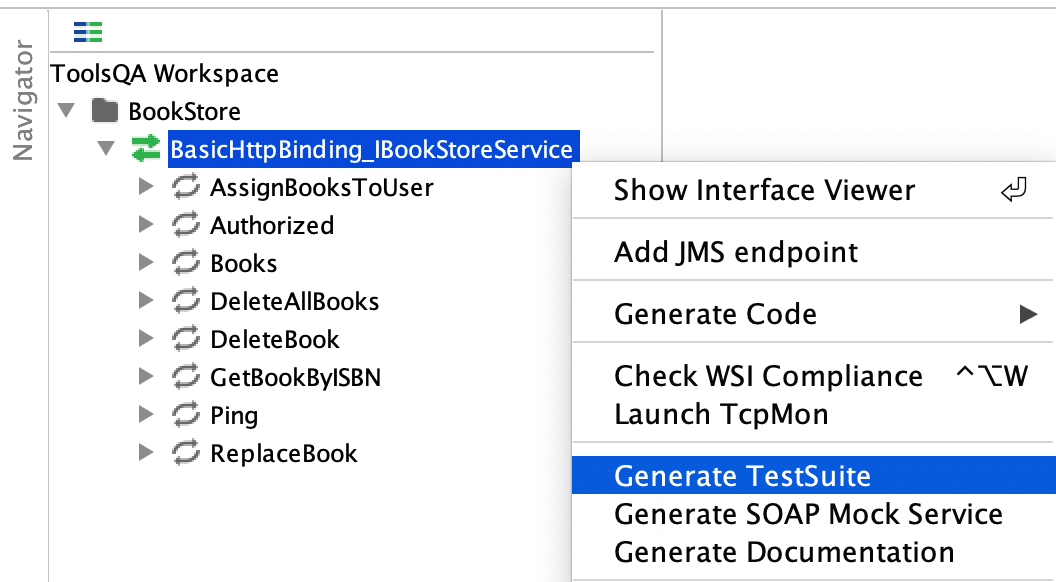Viewport: 1056px width, 582px height.
Task: Click the ReplaceBook operation icon
Action: (185, 453)
